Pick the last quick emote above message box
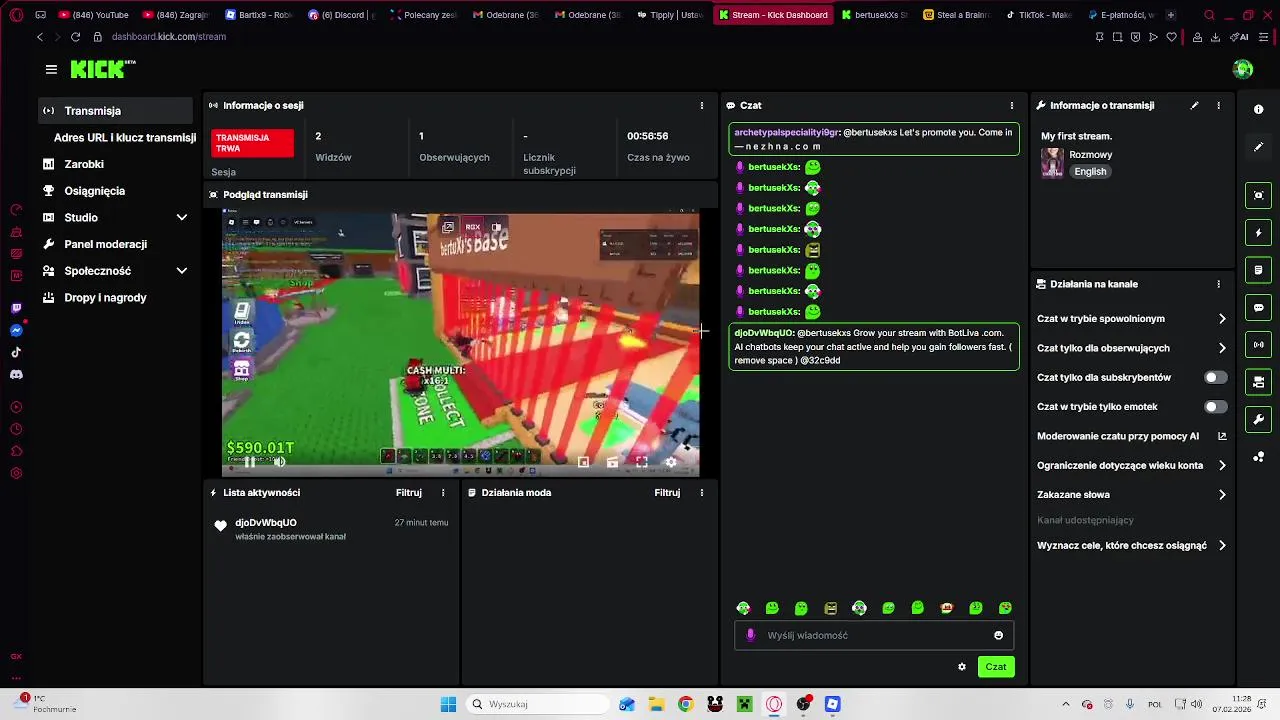Screen dimensions: 1280x720 click(x=1005, y=608)
